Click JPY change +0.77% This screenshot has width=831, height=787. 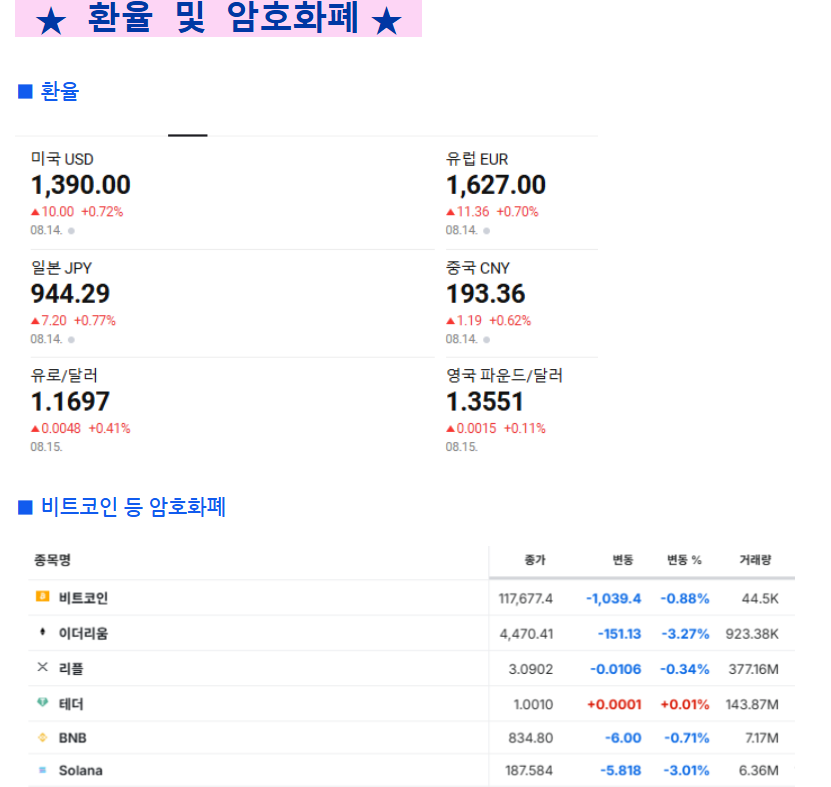[94, 320]
